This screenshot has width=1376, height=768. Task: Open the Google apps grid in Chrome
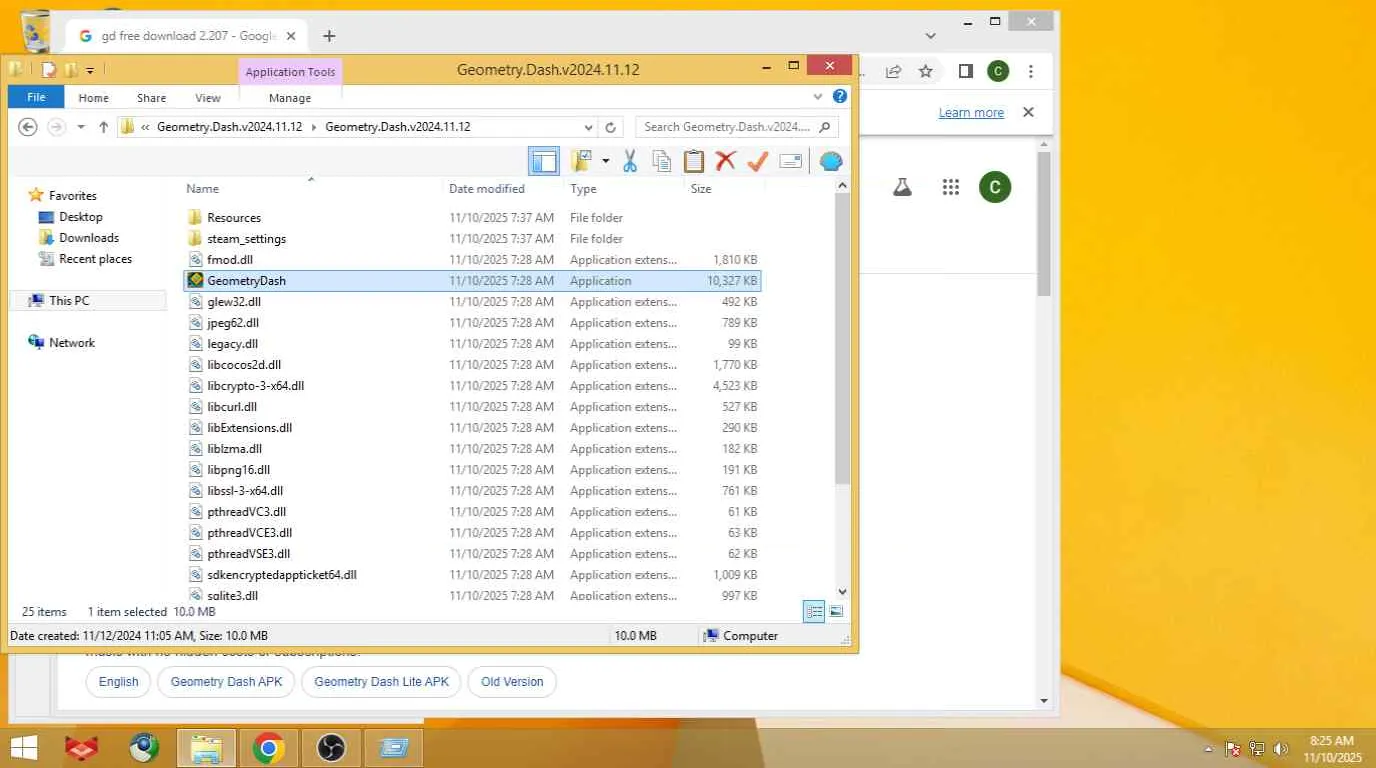pyautogui.click(x=951, y=187)
